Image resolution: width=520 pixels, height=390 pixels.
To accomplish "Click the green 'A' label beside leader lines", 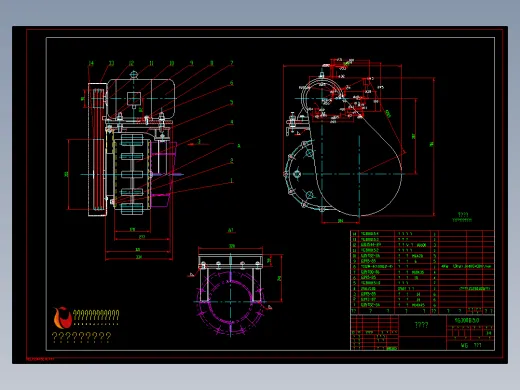I will coord(239,146).
